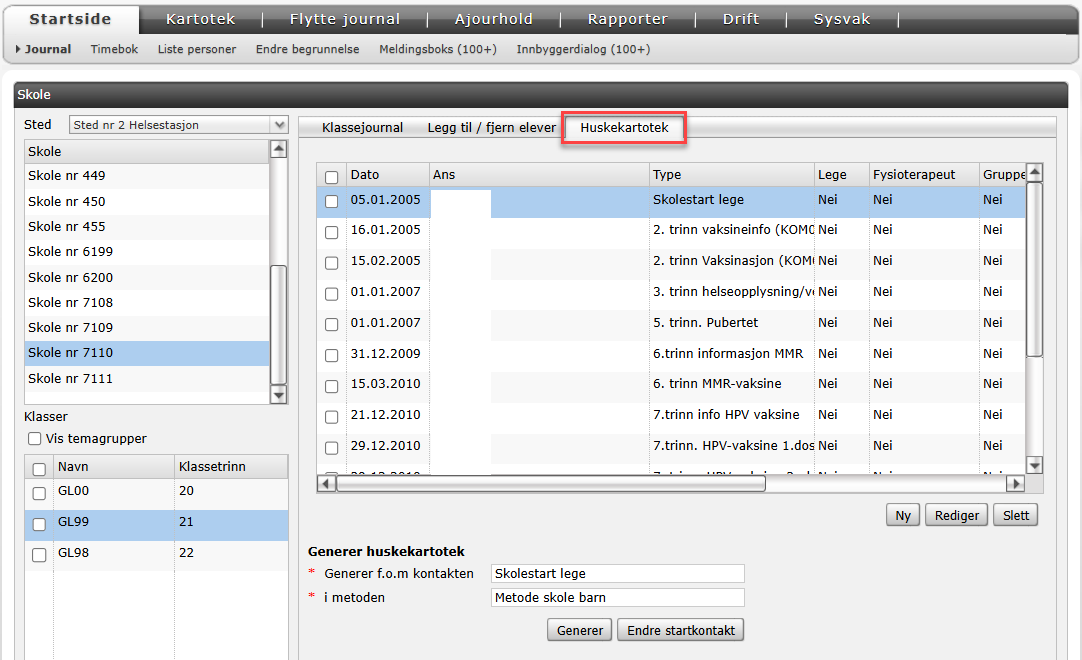The width and height of the screenshot is (1082, 660).
Task: Click table horizontal scrollbar right arrow
Action: (x=1015, y=484)
